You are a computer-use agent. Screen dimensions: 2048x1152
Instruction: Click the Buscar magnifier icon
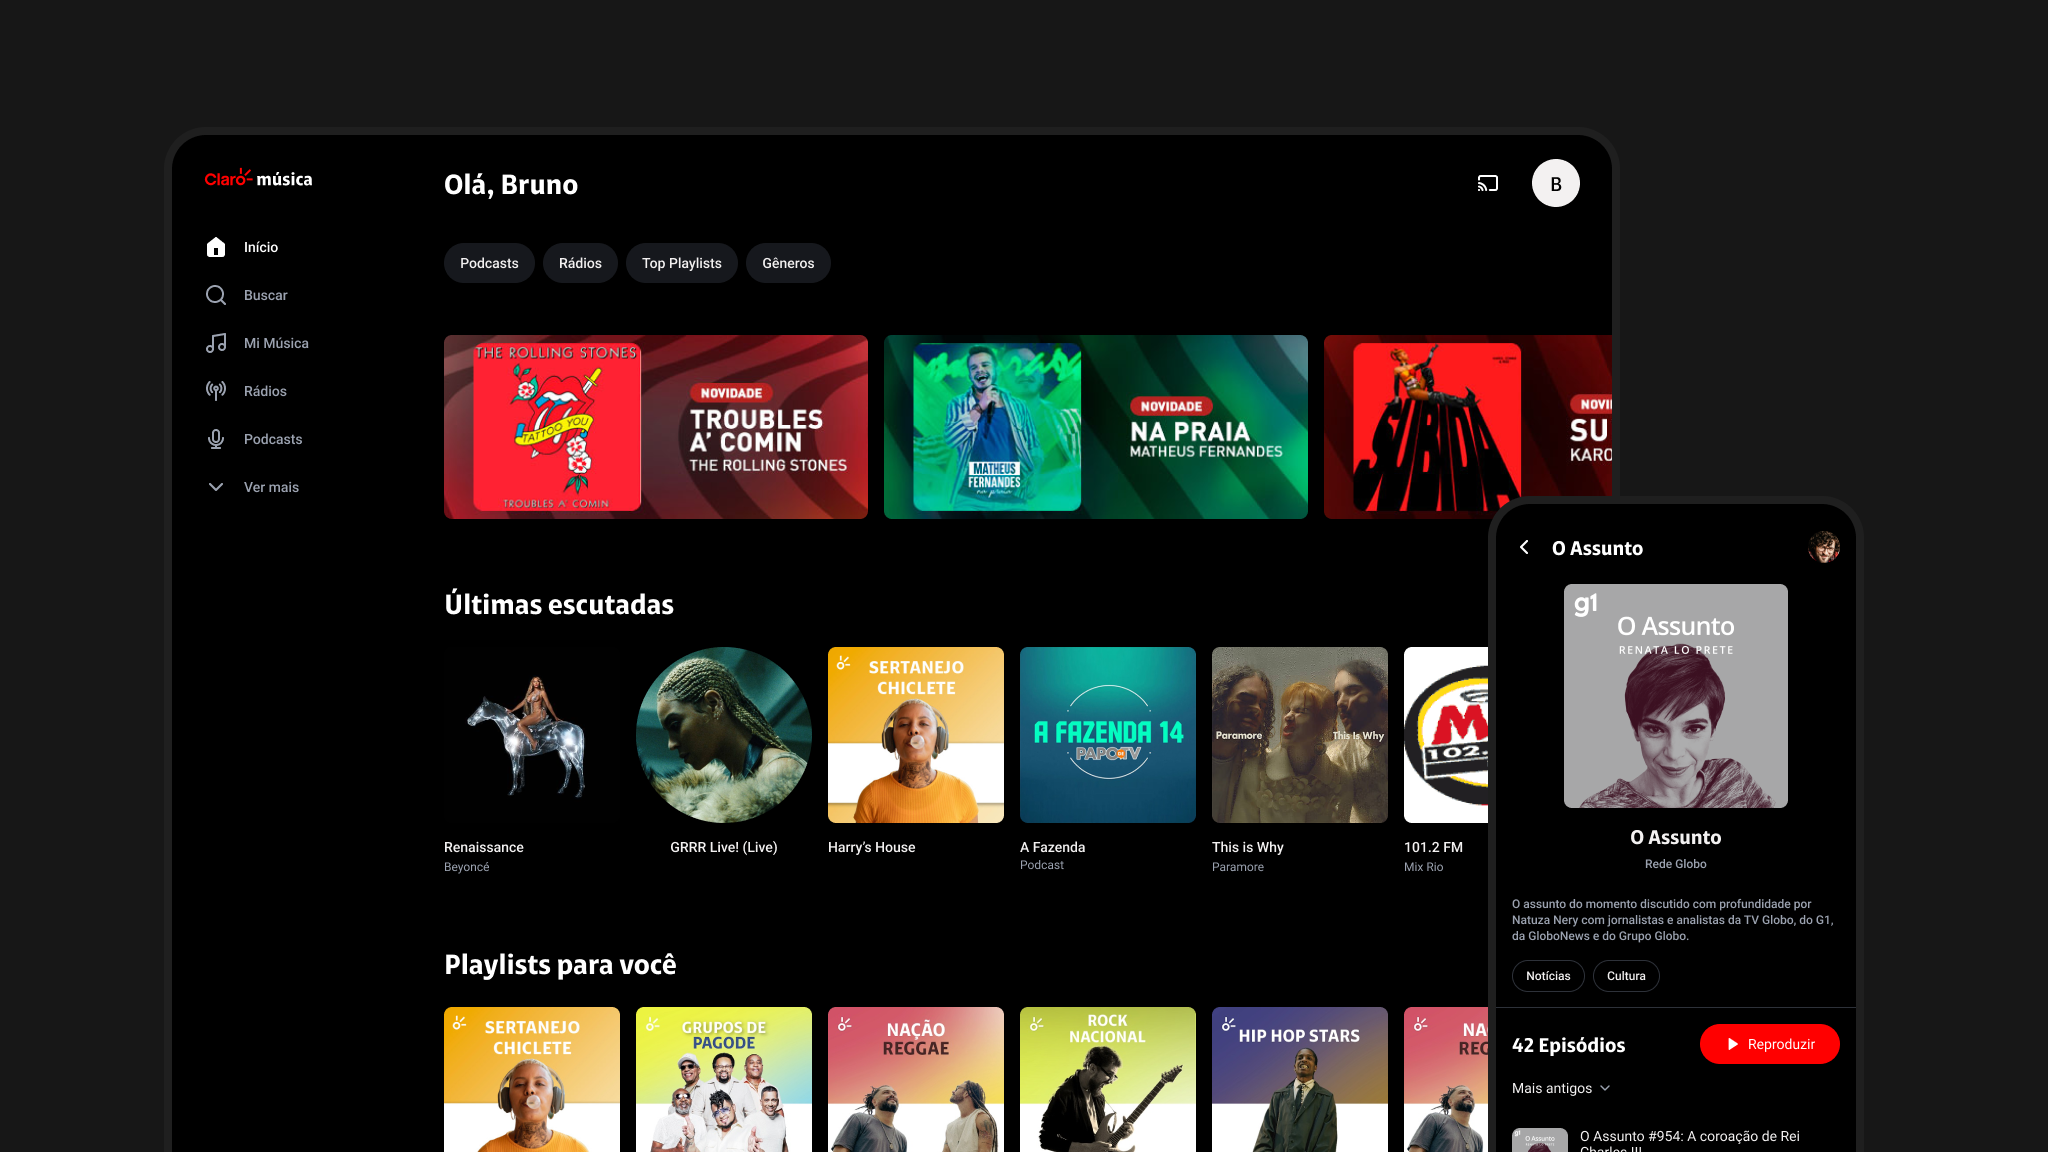point(216,295)
